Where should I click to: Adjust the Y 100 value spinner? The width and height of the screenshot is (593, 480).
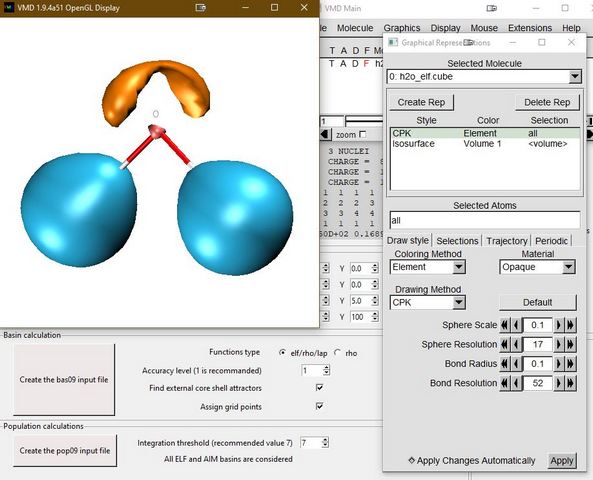tap(374, 317)
